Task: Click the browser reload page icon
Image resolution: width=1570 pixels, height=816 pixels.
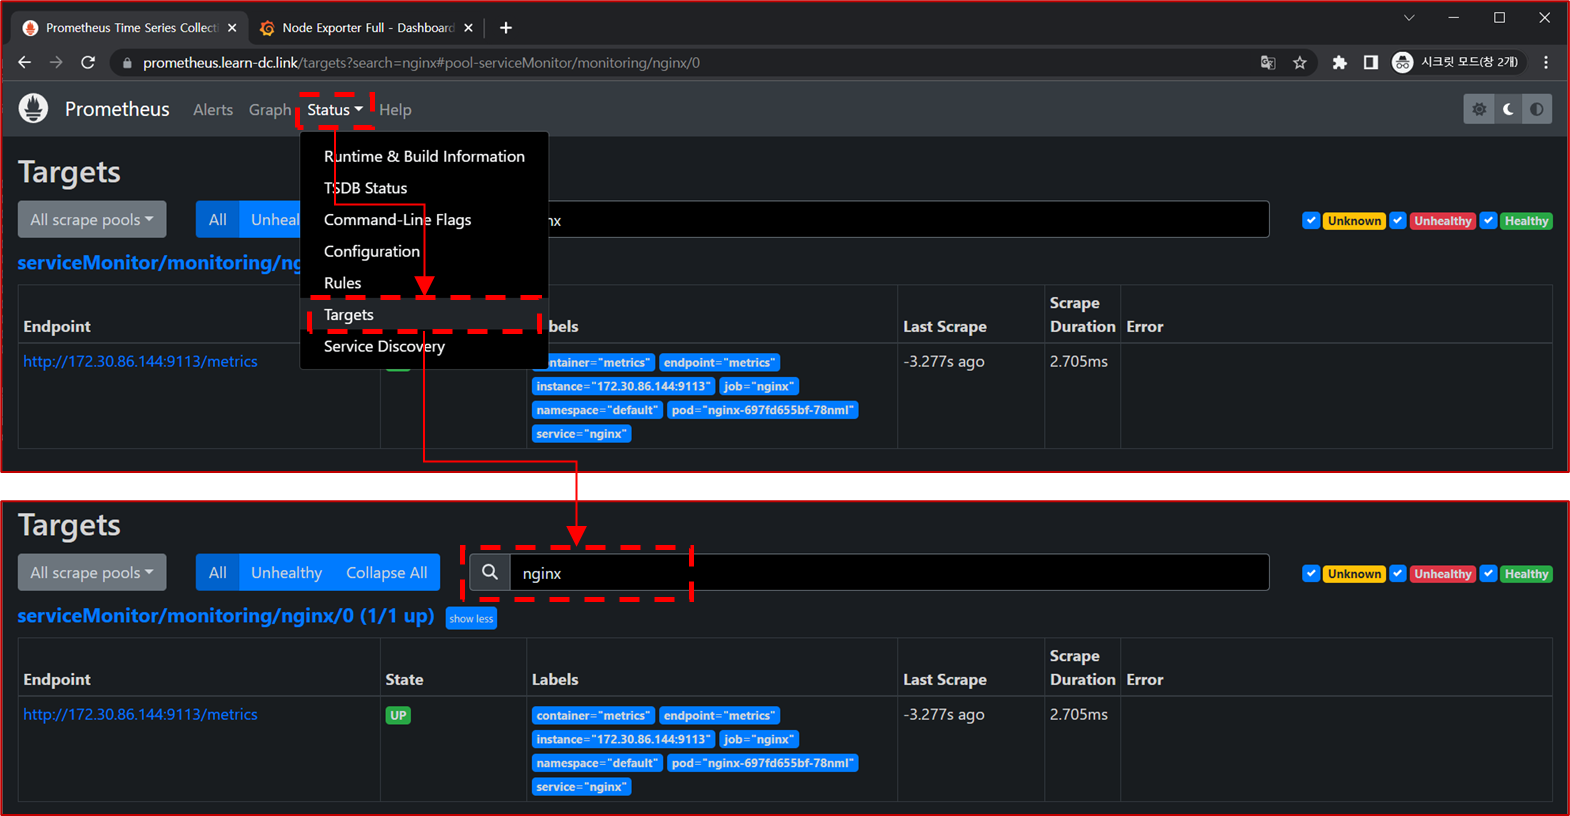Action: (x=88, y=62)
